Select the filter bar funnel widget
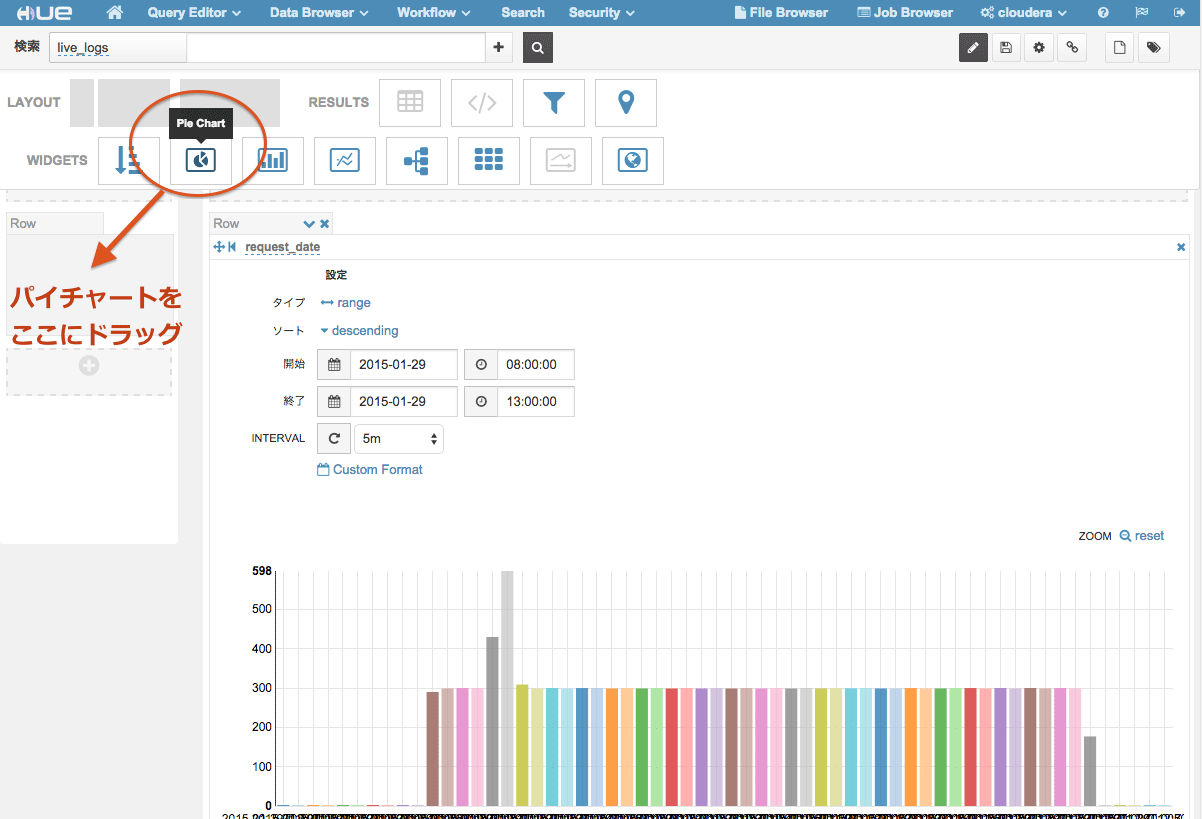This screenshot has width=1202, height=819. (x=554, y=102)
